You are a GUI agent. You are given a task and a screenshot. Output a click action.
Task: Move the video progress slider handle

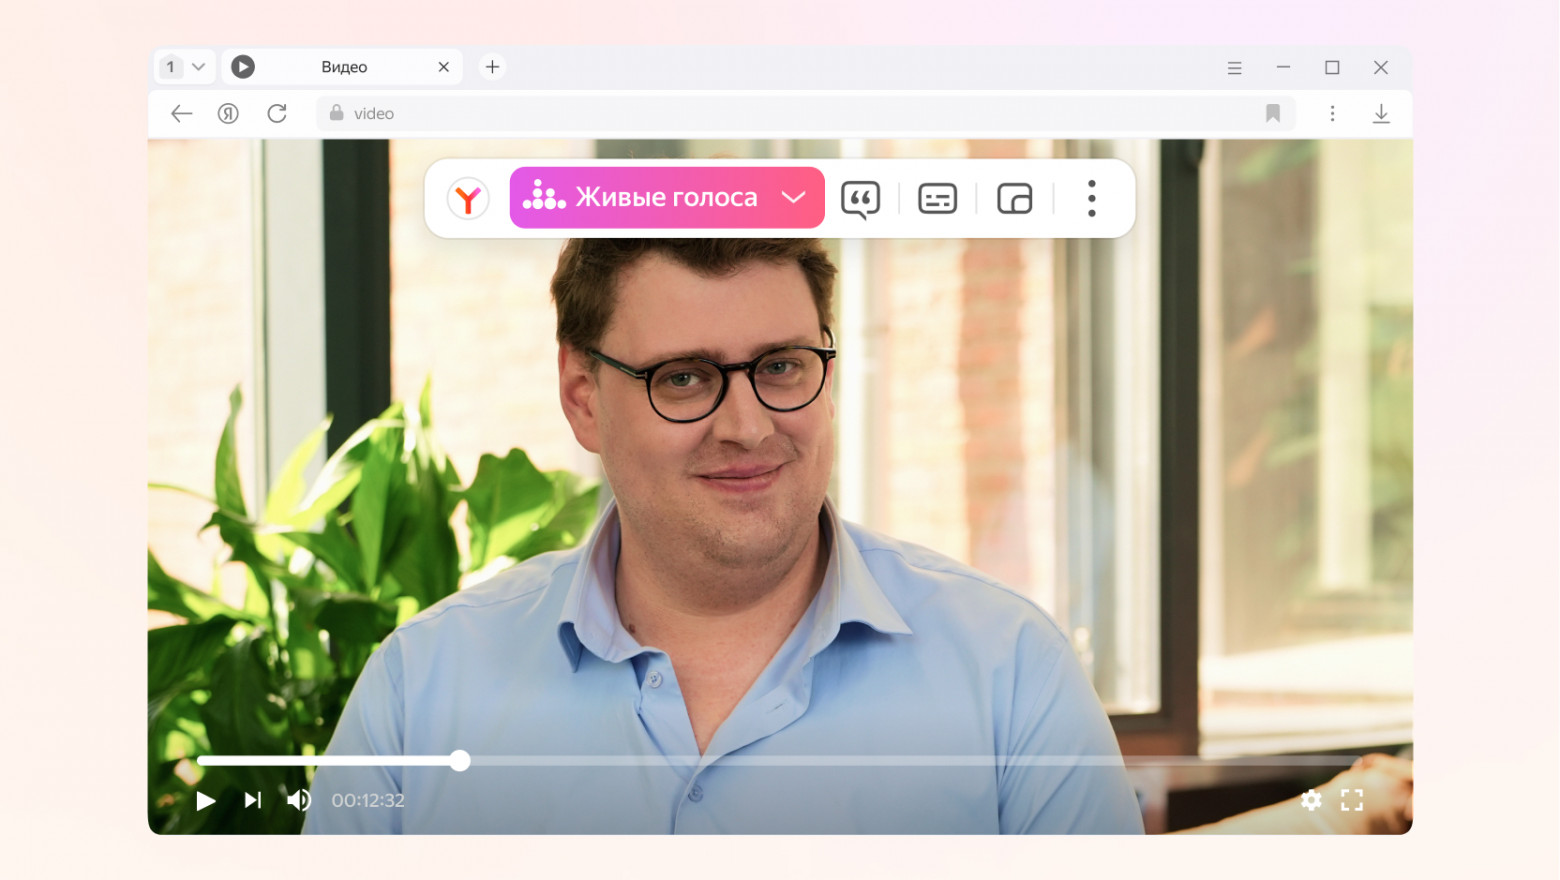pos(459,761)
